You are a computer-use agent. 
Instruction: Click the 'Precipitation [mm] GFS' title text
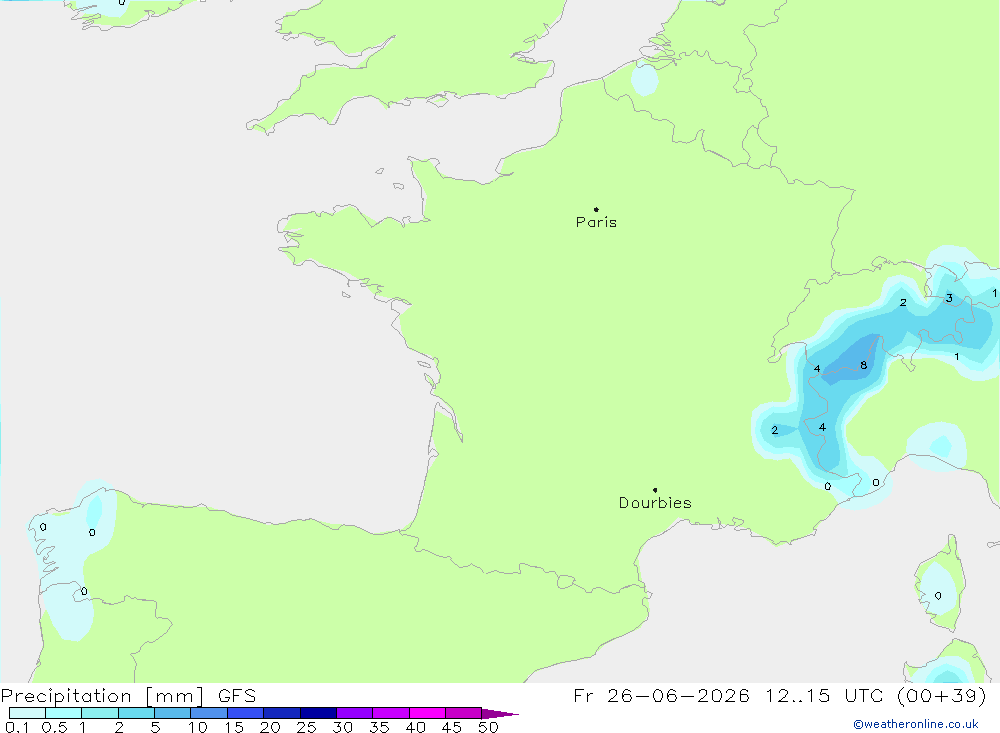128,695
